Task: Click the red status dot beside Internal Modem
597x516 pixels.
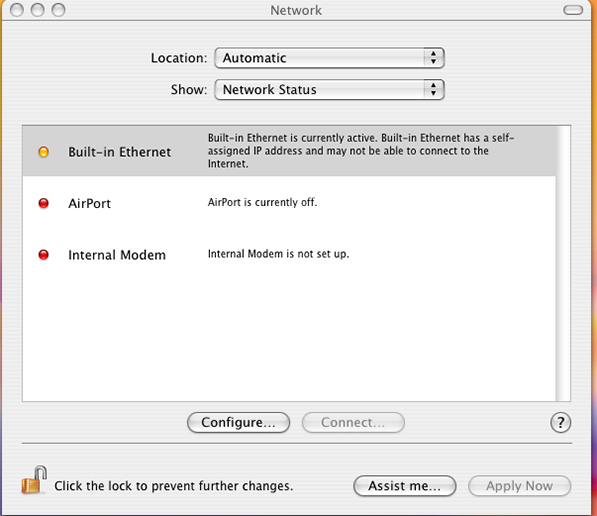Action: point(44,254)
